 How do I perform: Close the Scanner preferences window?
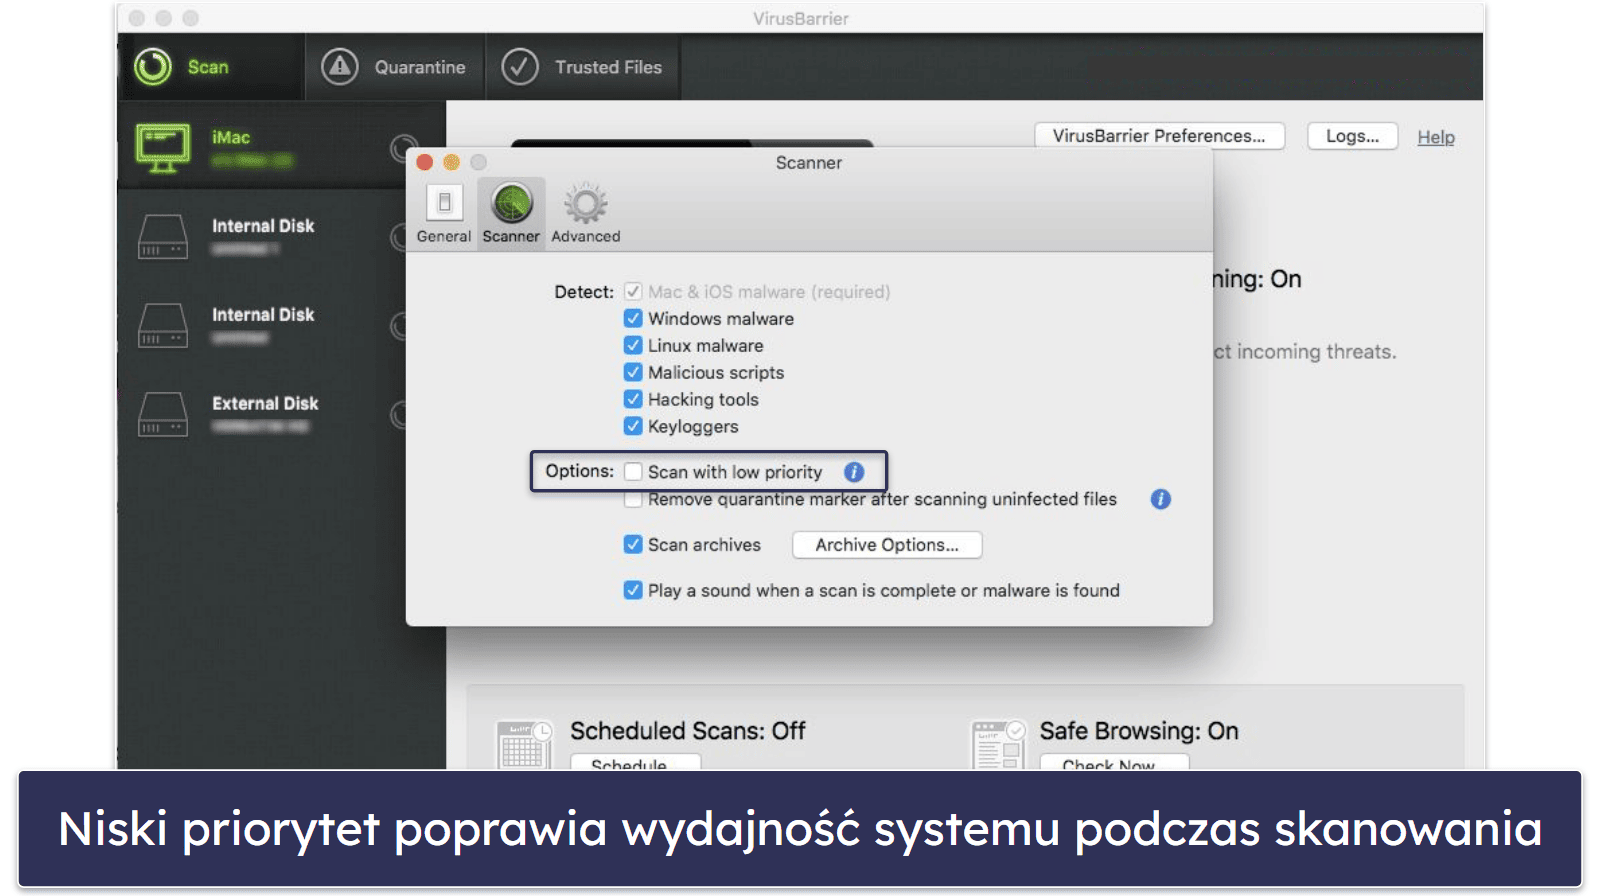coord(425,162)
